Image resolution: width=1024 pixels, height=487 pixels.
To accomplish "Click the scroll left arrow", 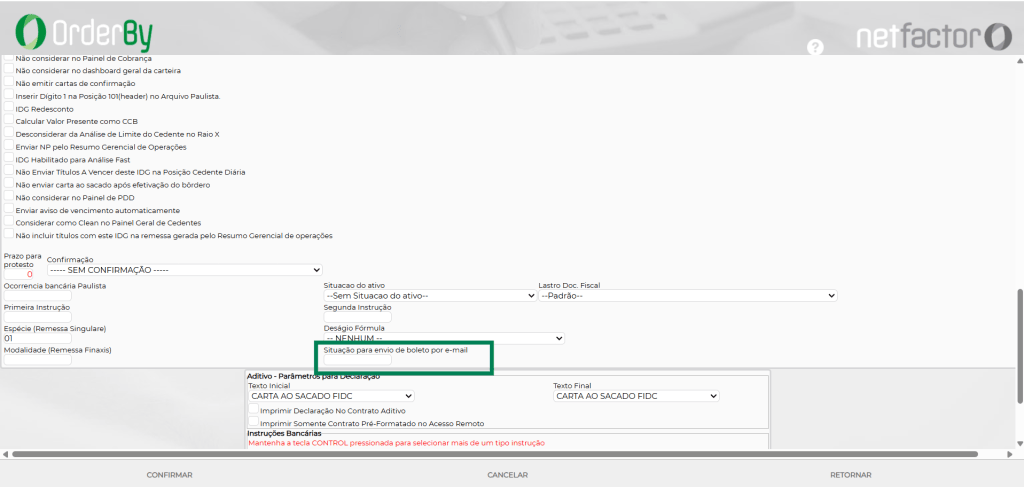I will tap(5, 454).
